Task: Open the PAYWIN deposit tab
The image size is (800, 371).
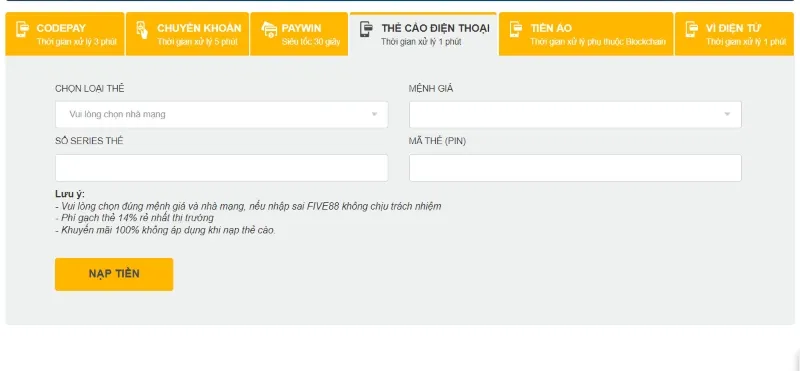Action: tap(299, 34)
